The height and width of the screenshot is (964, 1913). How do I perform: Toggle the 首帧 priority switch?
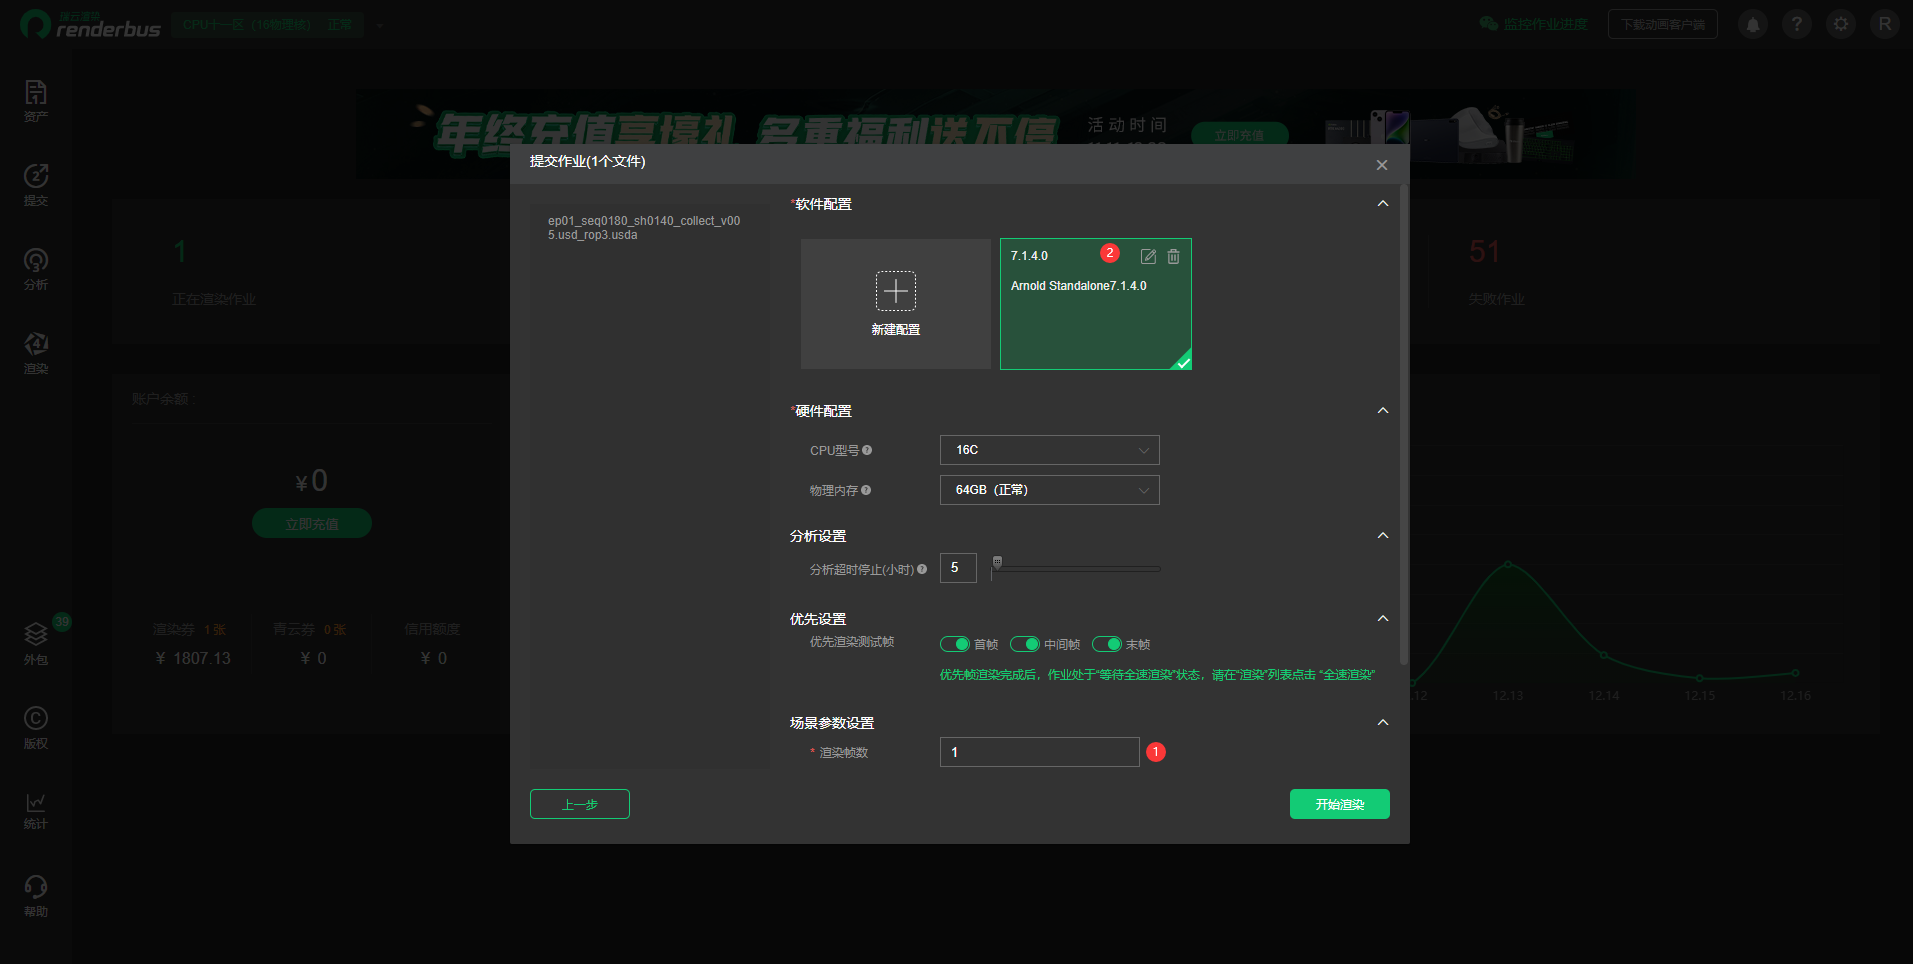[955, 644]
